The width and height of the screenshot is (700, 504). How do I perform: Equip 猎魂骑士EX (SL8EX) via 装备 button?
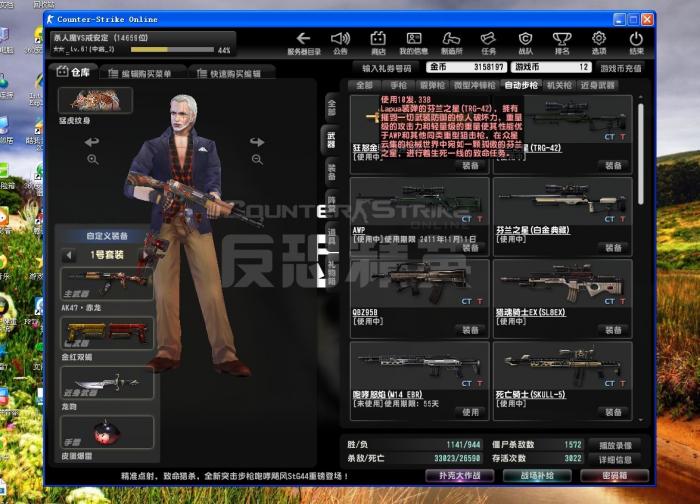click(x=613, y=330)
